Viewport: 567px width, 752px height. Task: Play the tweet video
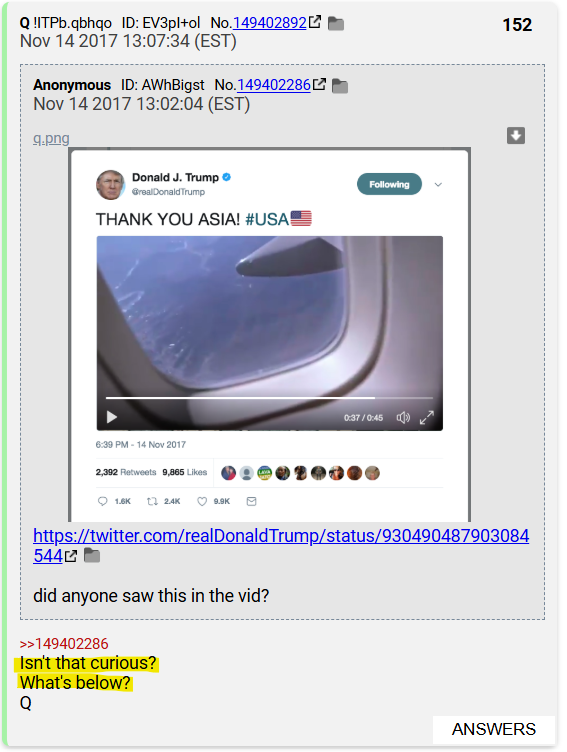[x=112, y=417]
